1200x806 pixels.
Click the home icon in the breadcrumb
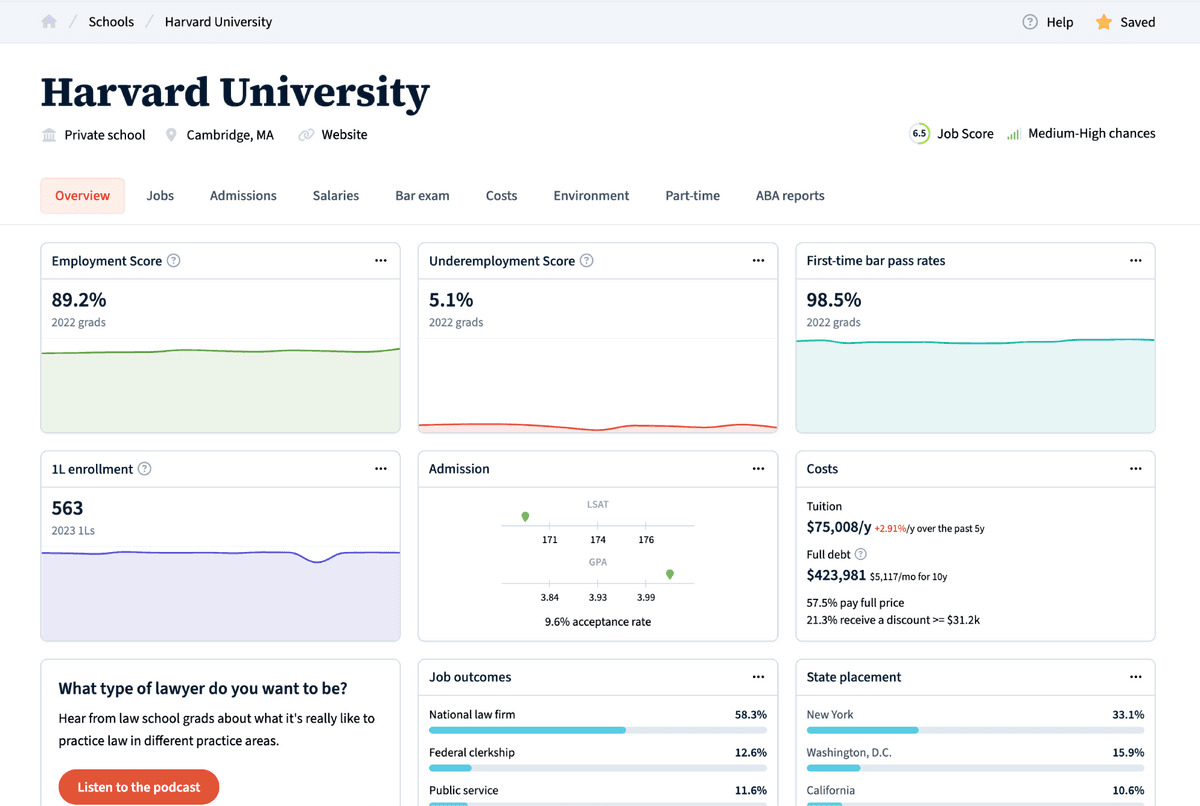point(47,21)
